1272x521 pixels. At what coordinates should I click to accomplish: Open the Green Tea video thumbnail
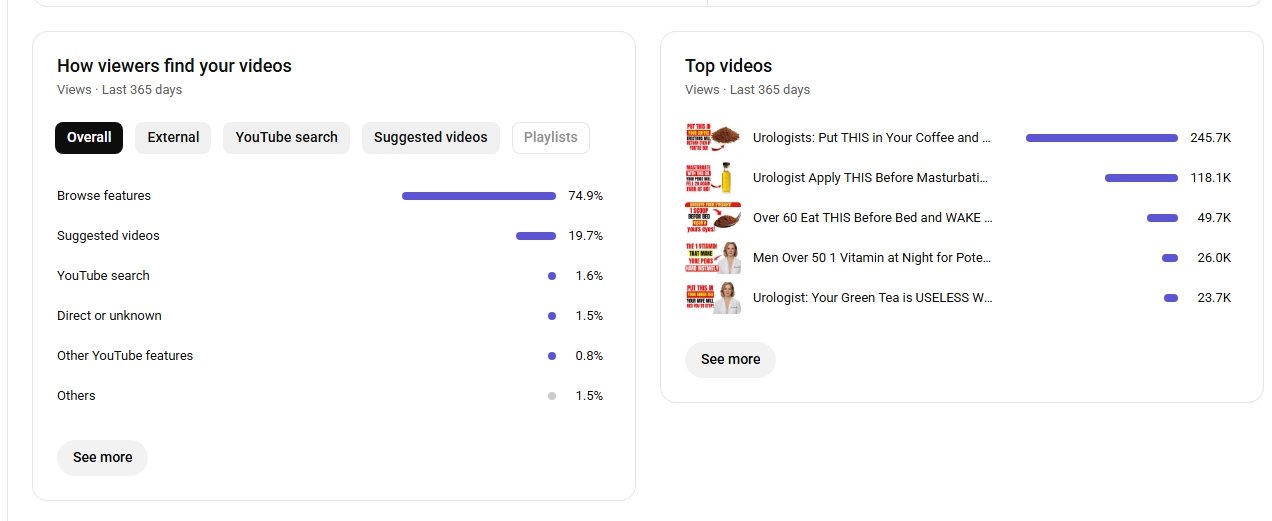pos(712,298)
